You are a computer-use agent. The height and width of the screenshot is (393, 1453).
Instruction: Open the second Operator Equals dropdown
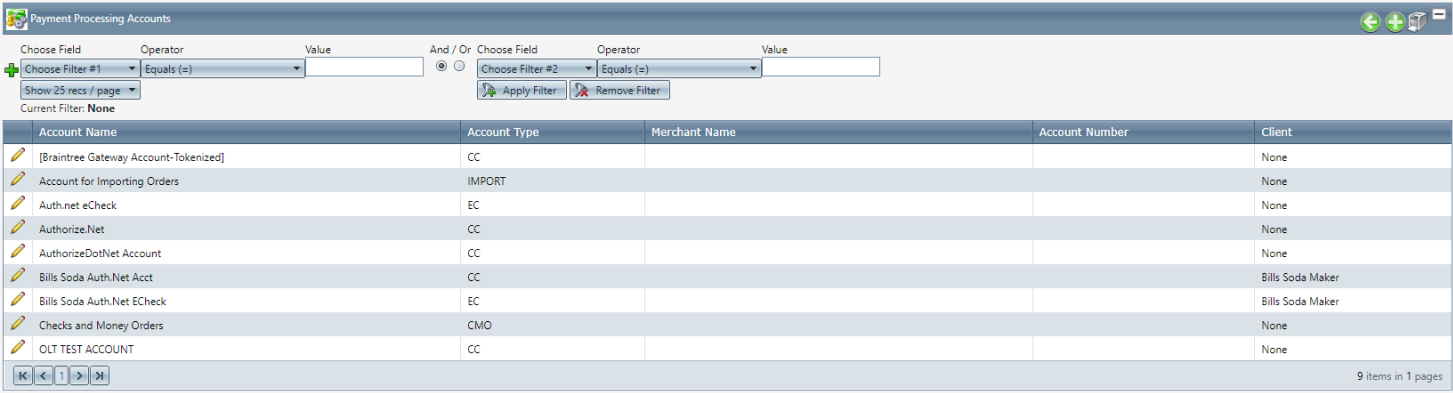tap(679, 69)
